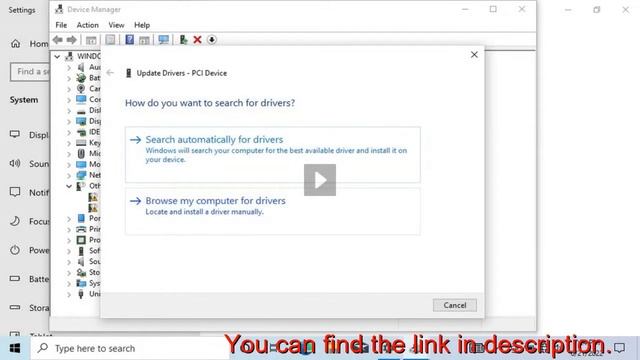Click the Focus assist moon icon in Settings

pos(15,221)
